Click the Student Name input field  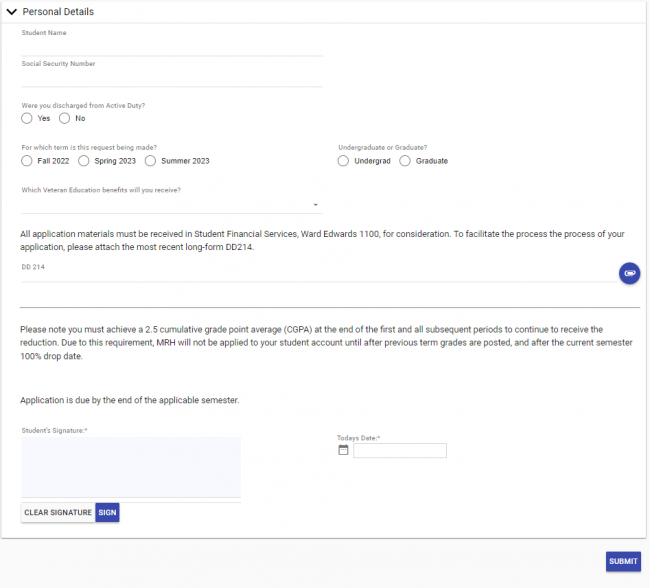tap(171, 46)
